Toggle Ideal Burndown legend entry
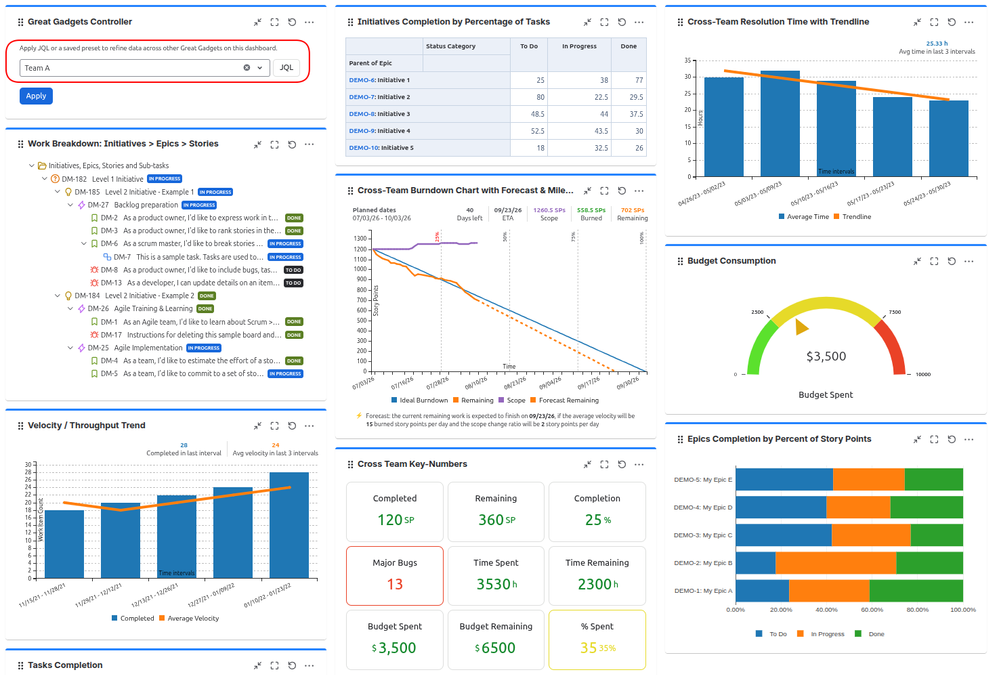Screen dimensions: 999x675 click(x=419, y=400)
